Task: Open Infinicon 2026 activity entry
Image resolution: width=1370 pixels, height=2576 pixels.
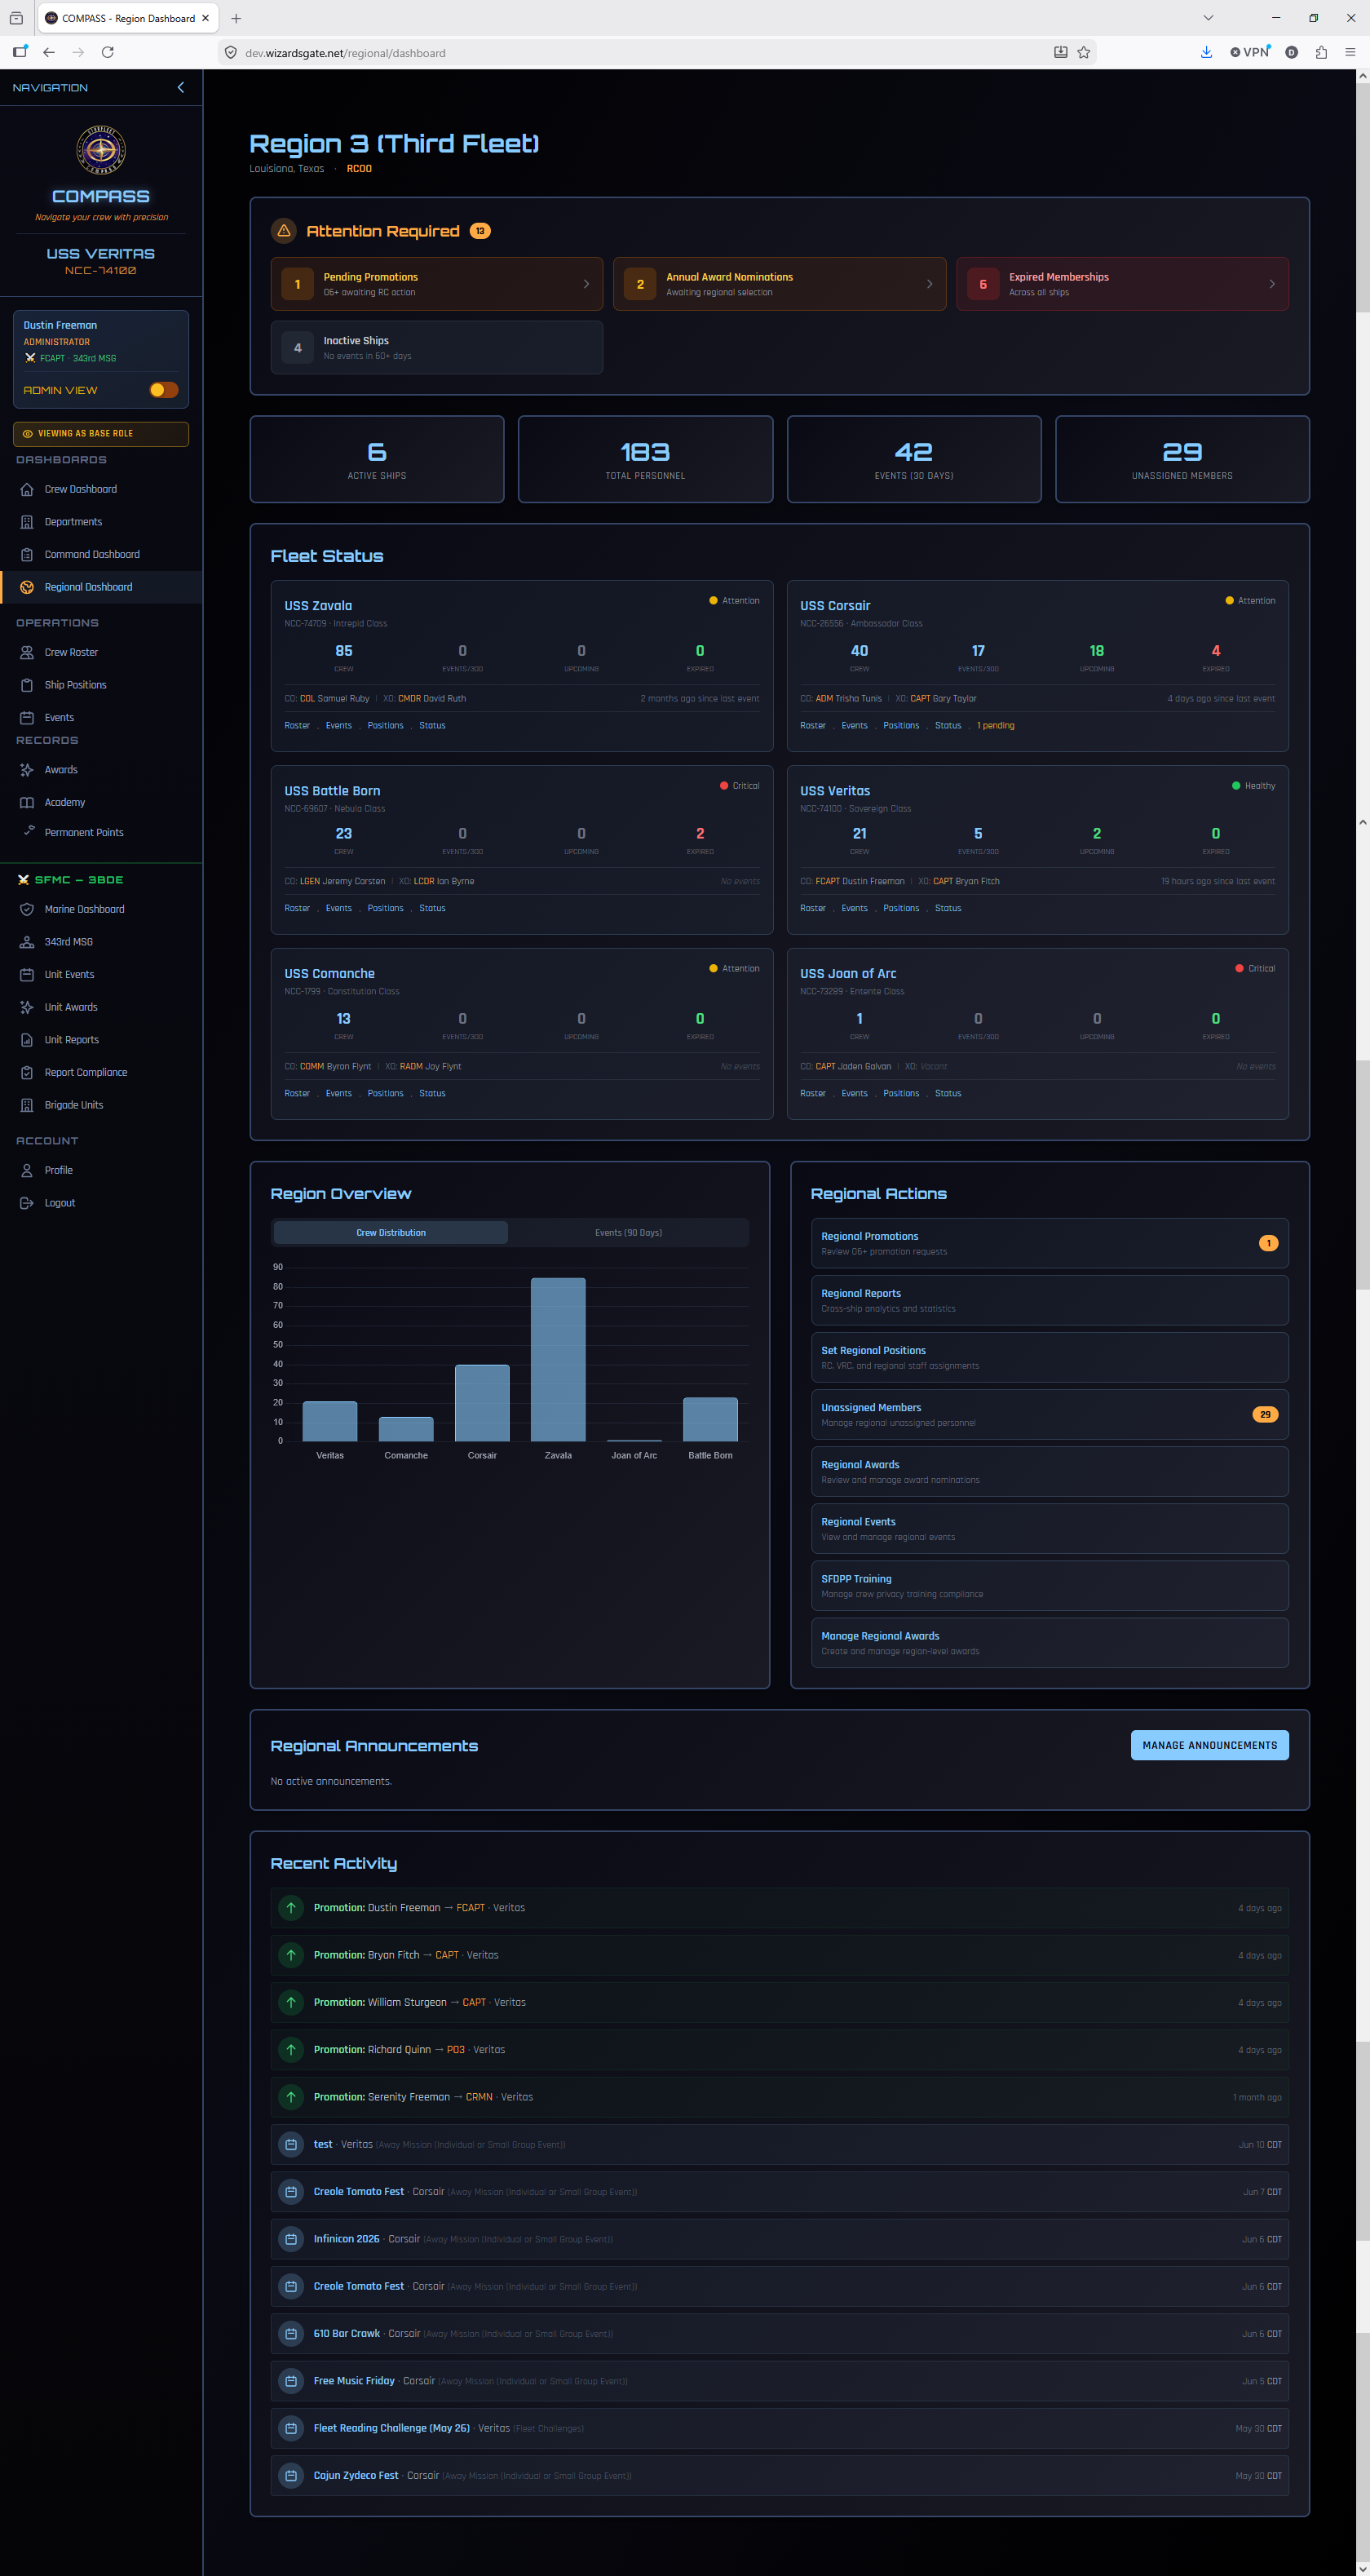Action: coord(779,2239)
